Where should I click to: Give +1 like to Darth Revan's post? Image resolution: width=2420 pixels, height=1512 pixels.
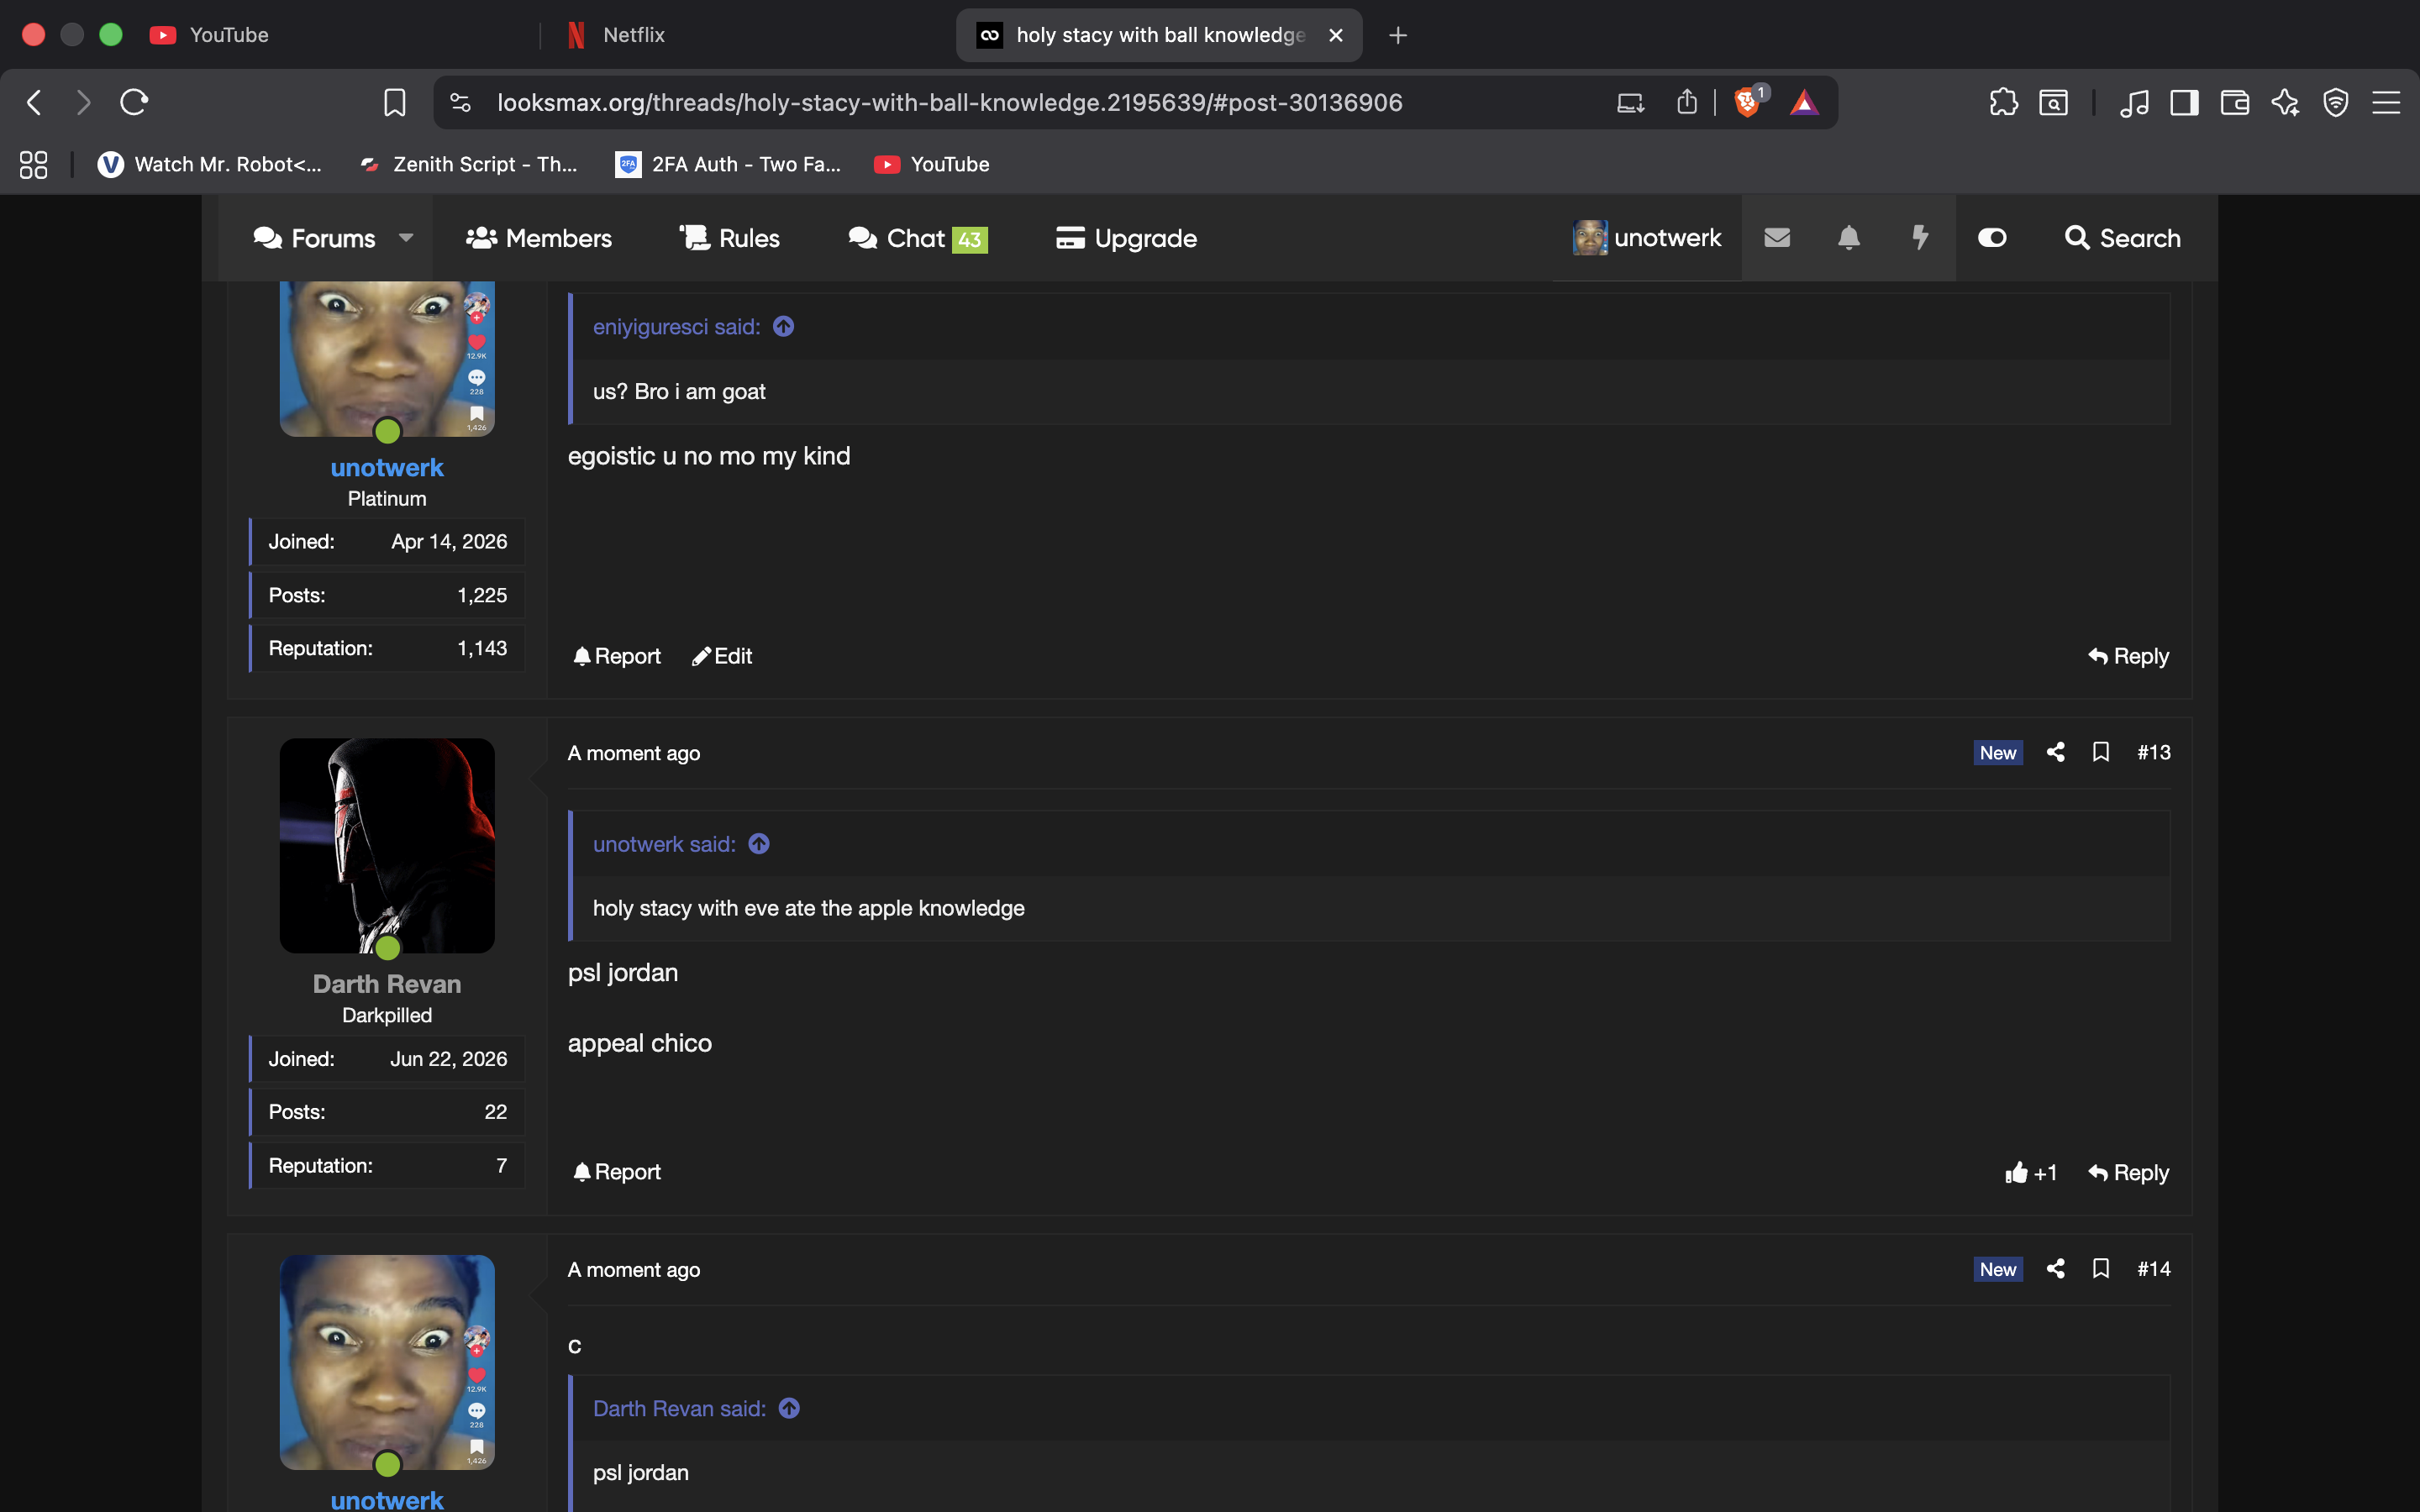click(2031, 1172)
